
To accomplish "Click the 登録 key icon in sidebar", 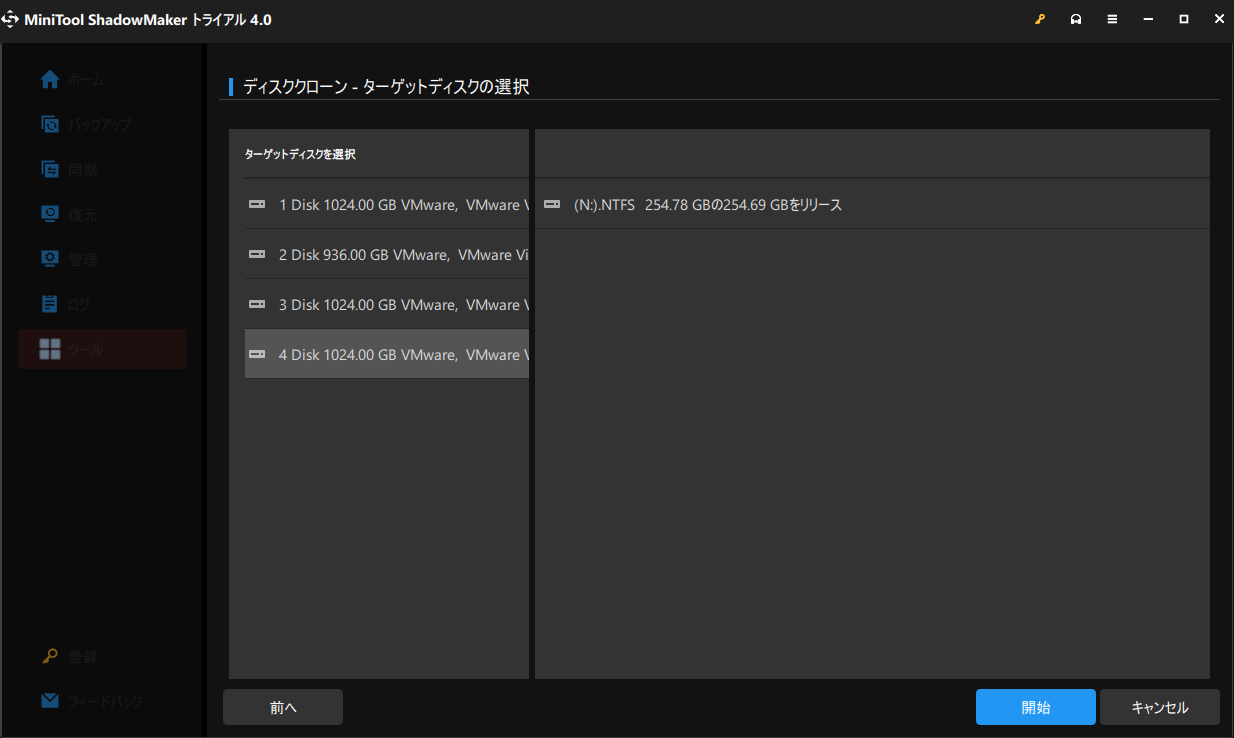I will 50,656.
